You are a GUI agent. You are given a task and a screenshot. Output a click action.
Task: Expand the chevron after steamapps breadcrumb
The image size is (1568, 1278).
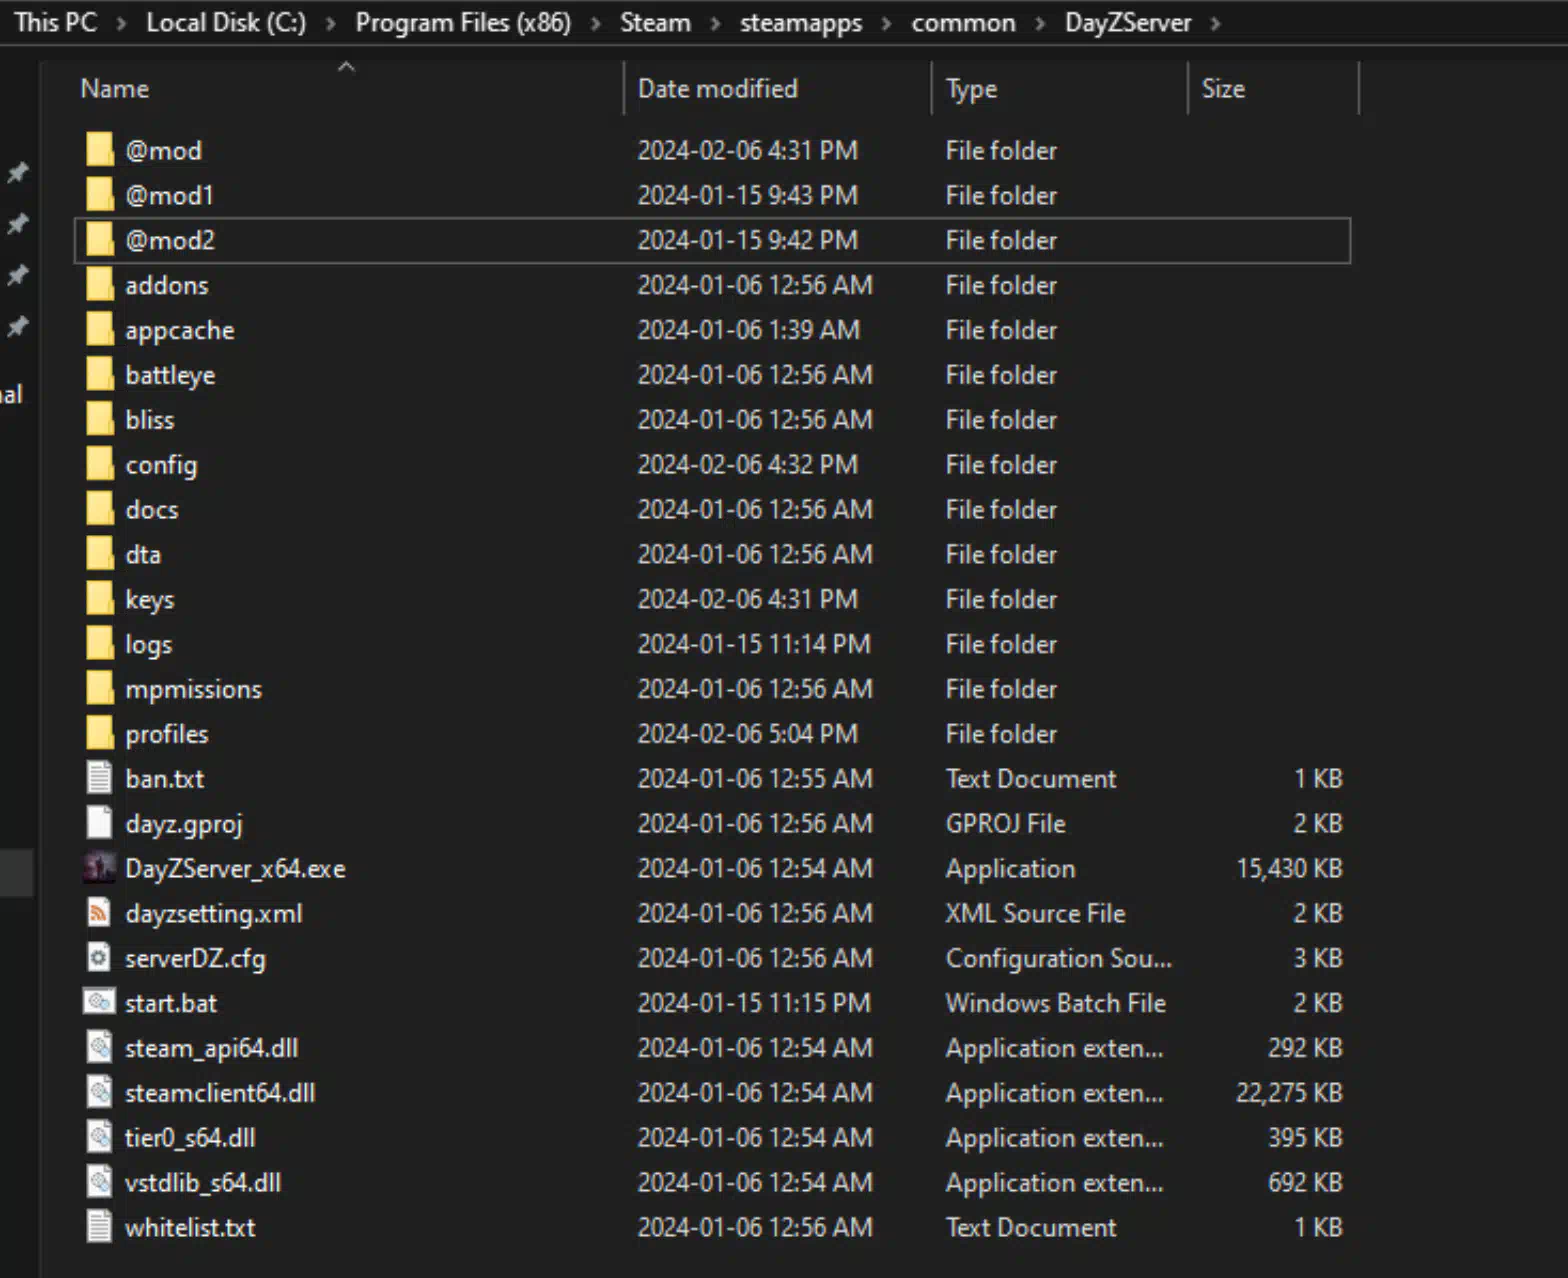[x=887, y=23]
